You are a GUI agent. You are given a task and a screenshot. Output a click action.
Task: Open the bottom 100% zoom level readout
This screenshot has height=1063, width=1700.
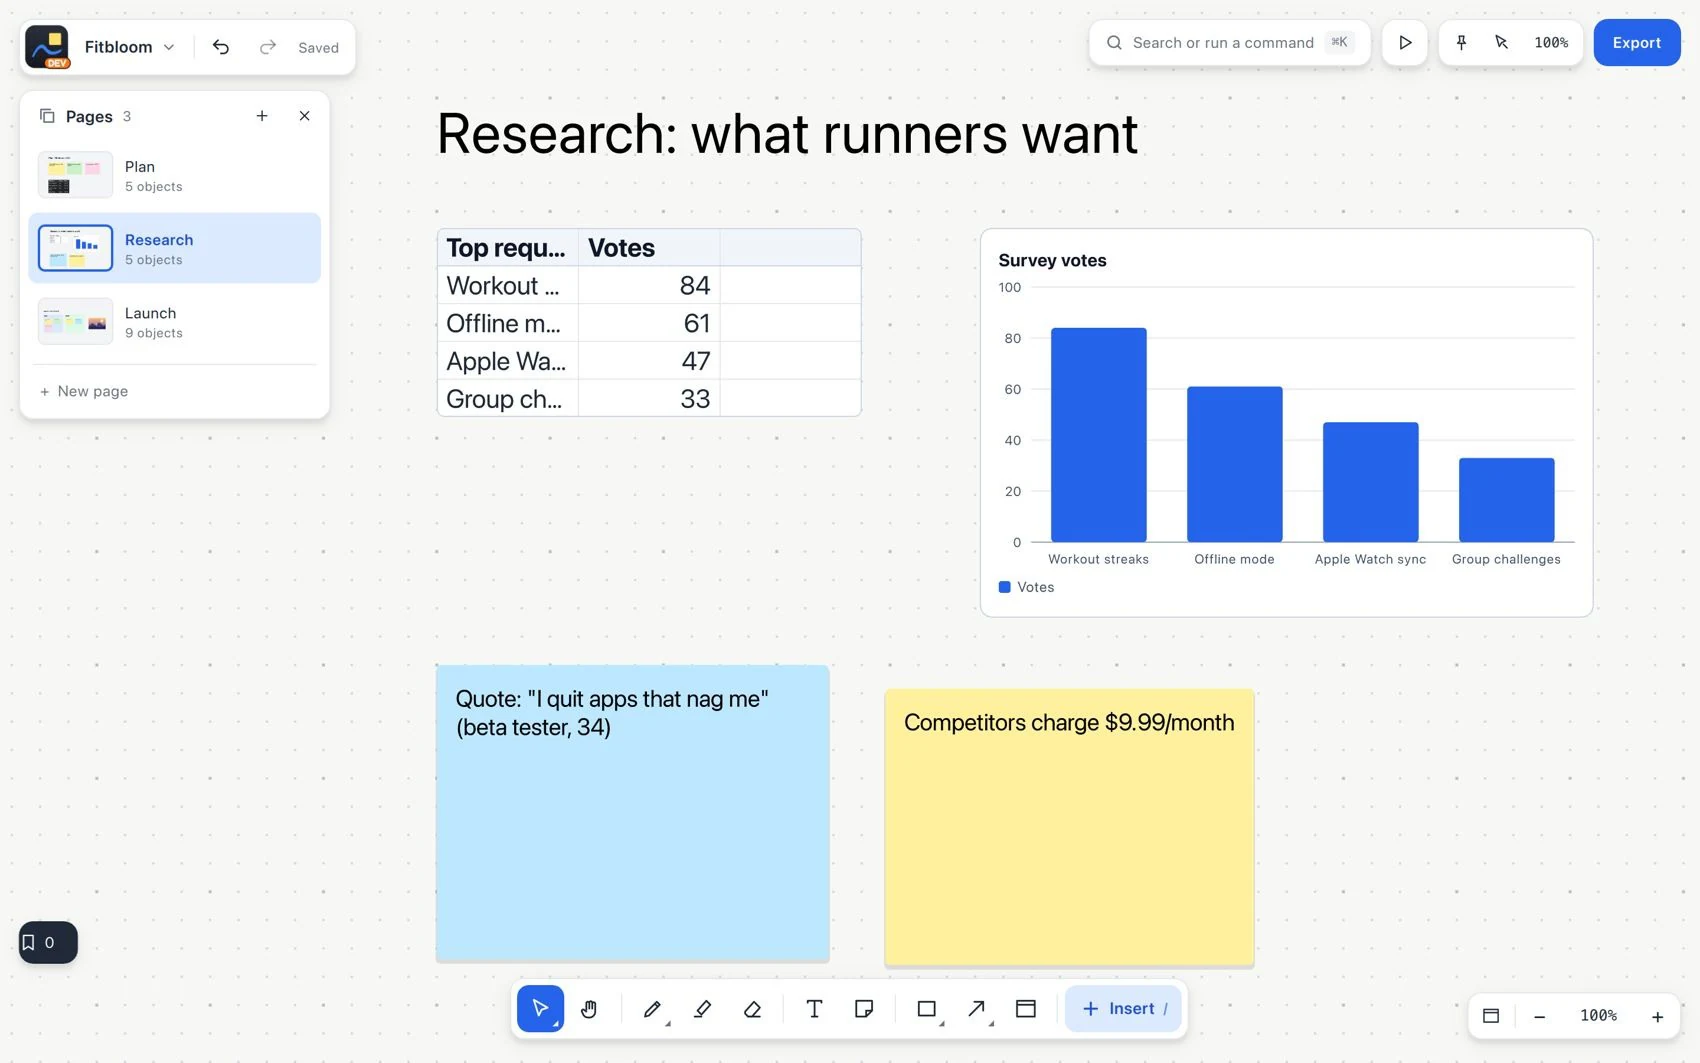click(x=1598, y=1016)
